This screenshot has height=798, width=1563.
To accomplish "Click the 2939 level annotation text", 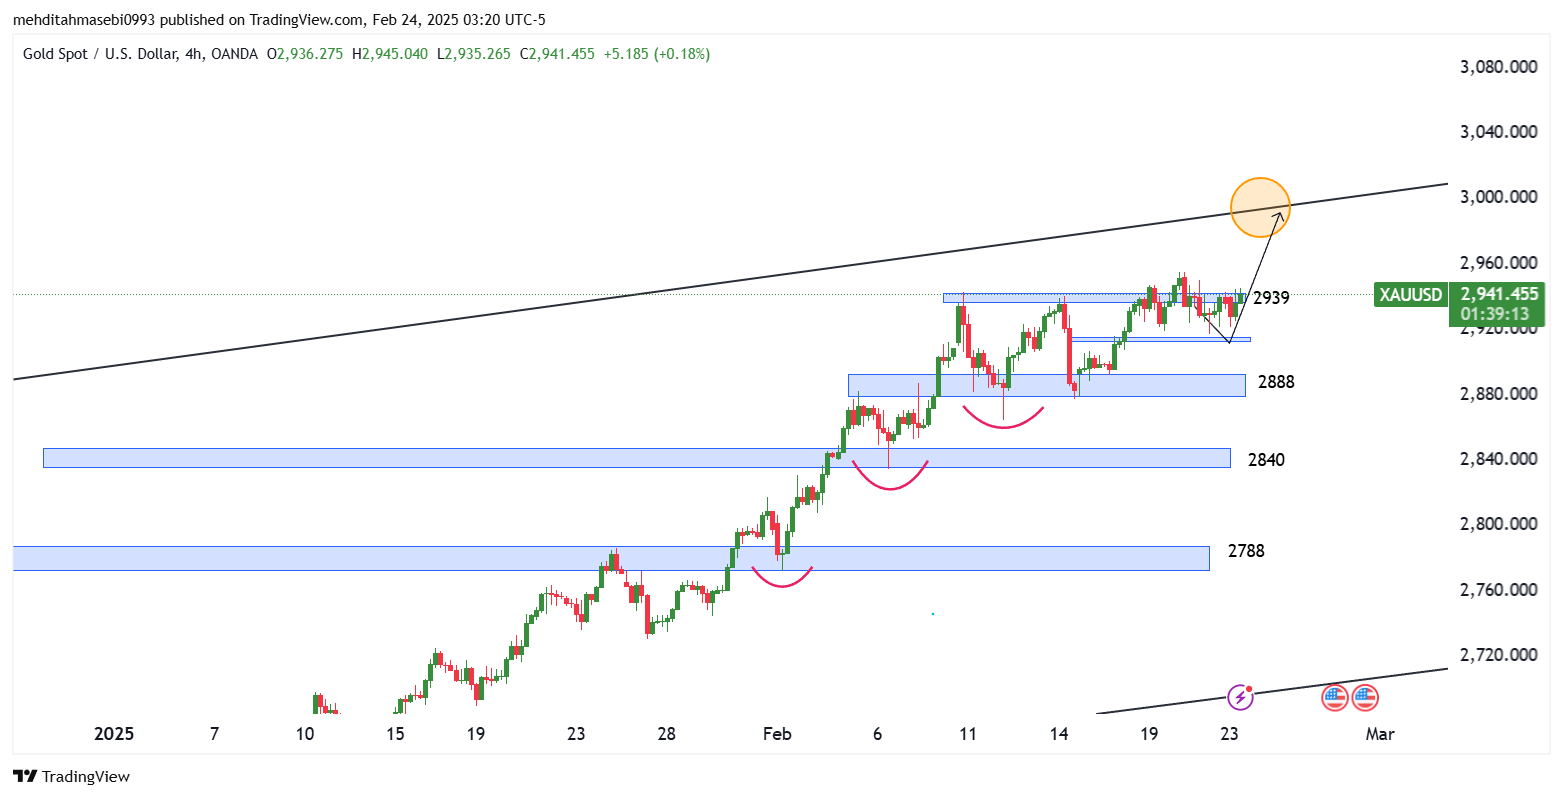I will pyautogui.click(x=1271, y=298).
